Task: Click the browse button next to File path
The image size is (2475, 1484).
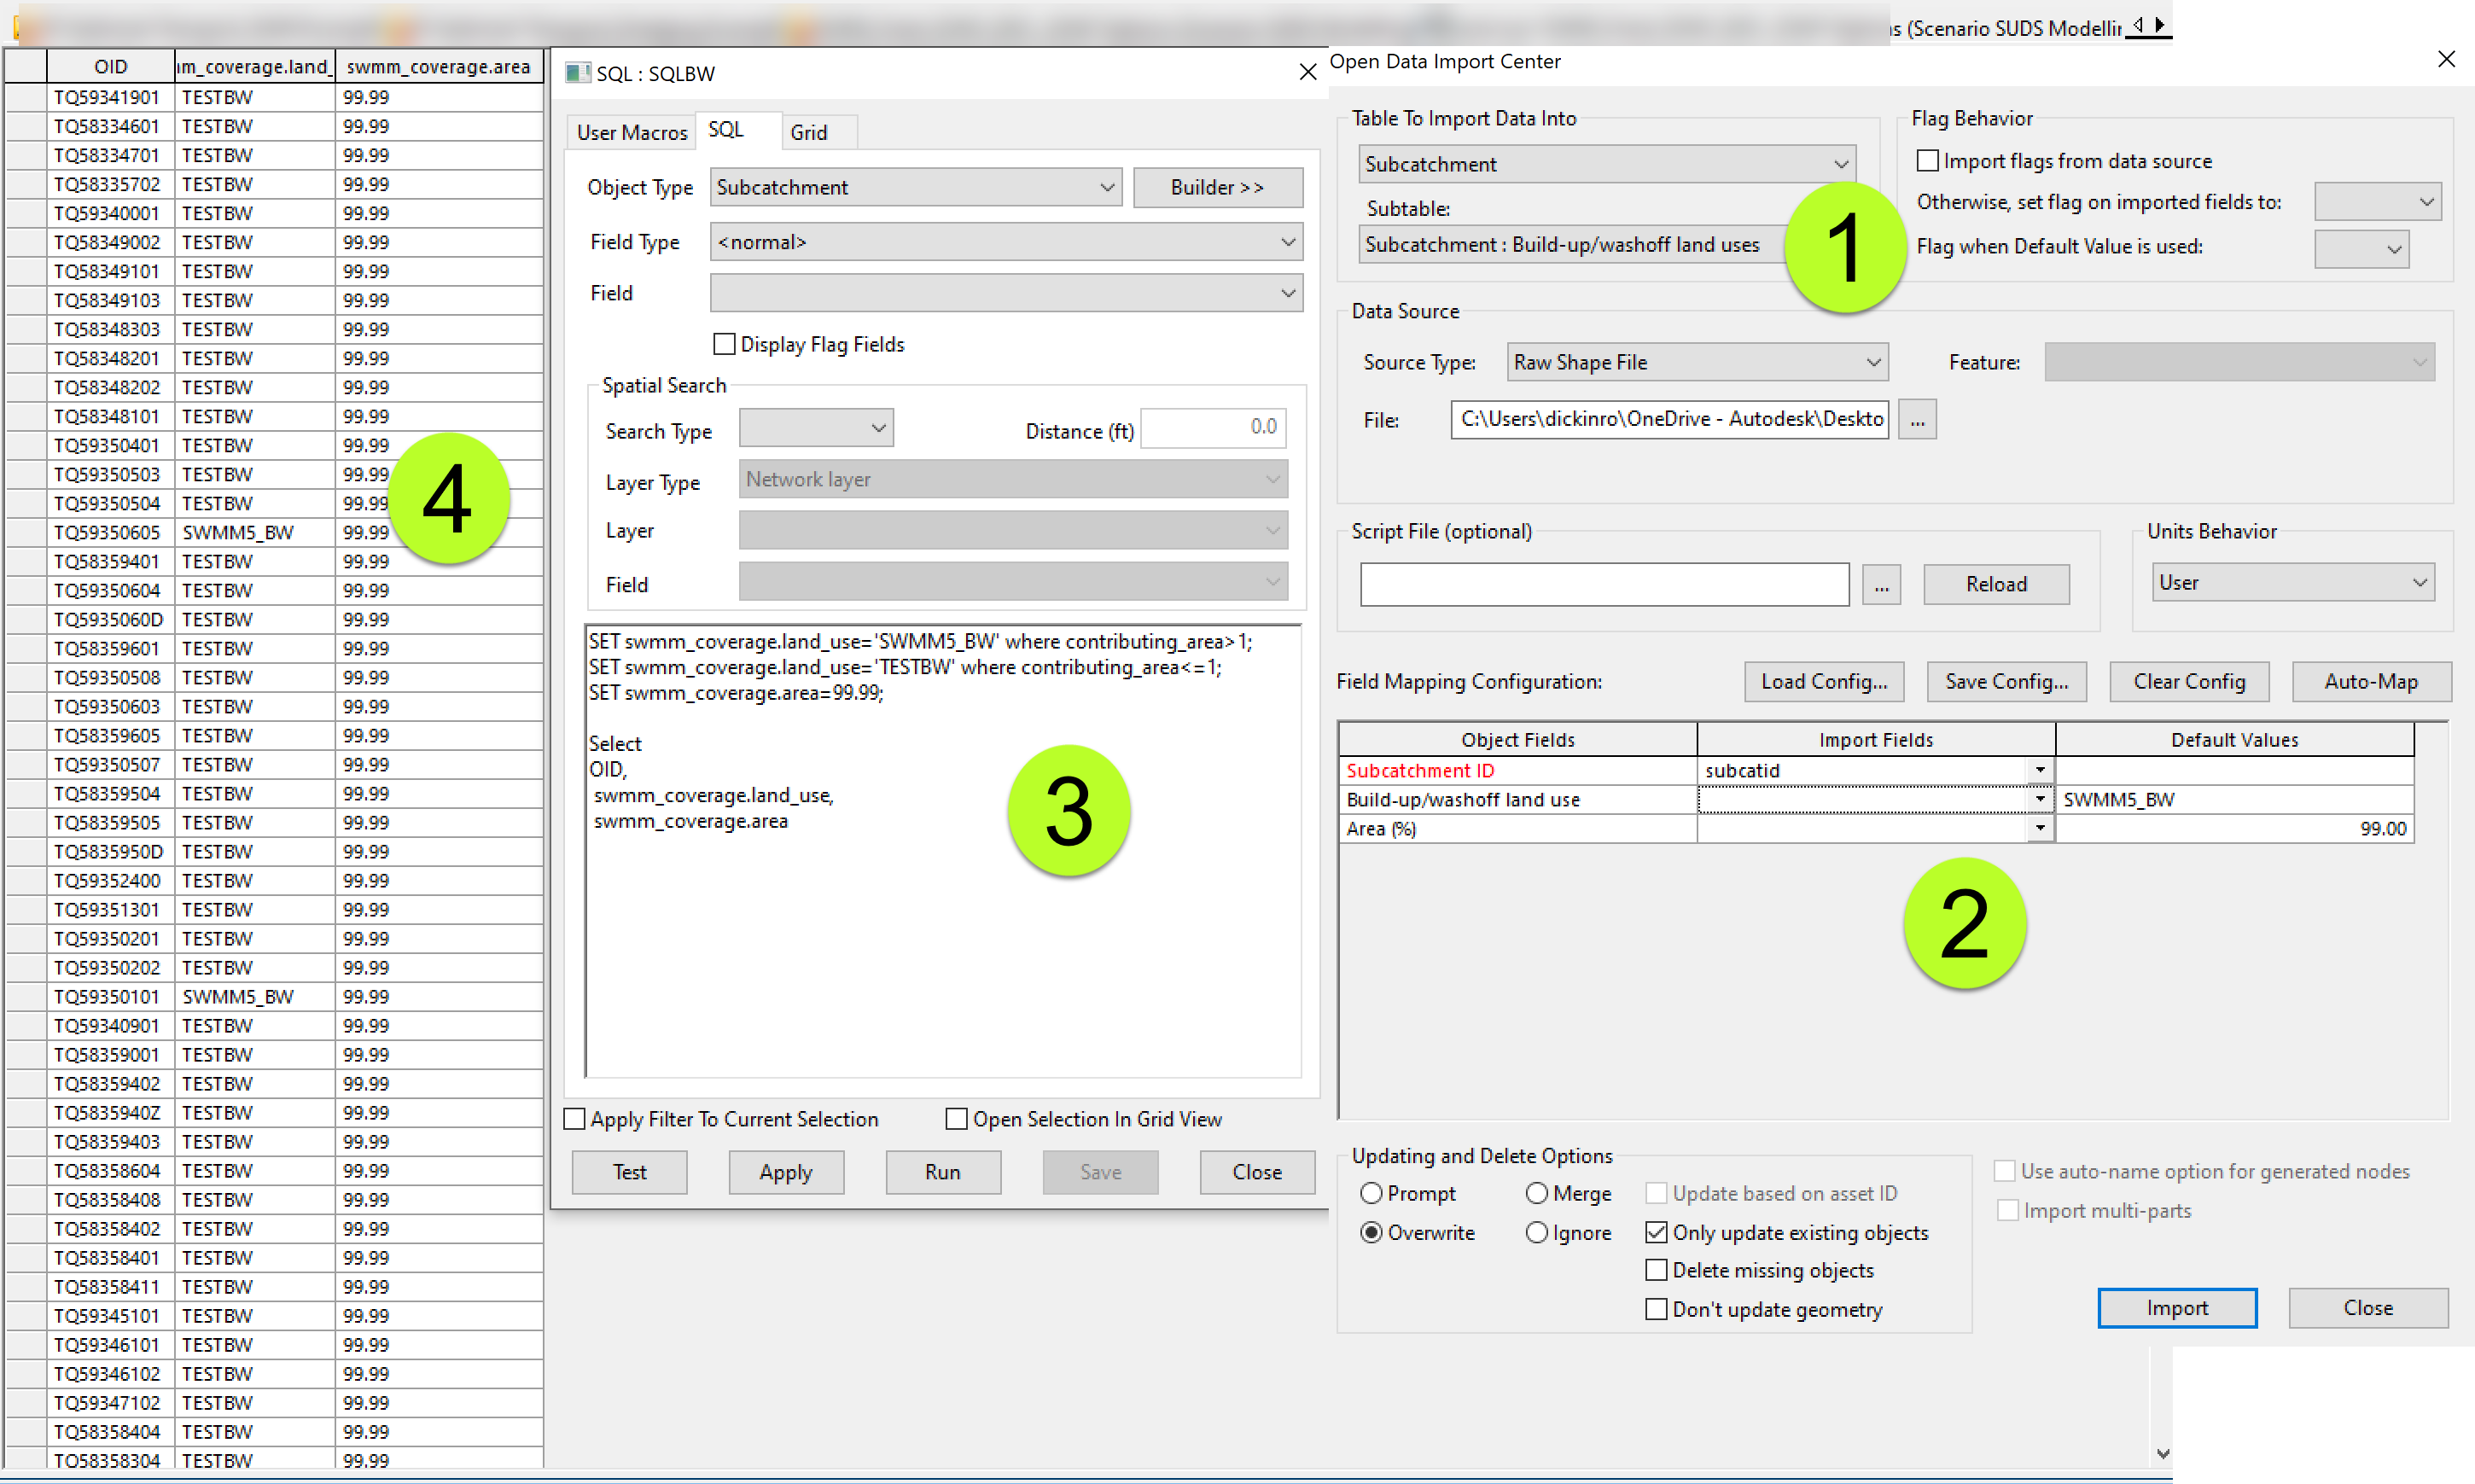Action: [x=1916, y=420]
